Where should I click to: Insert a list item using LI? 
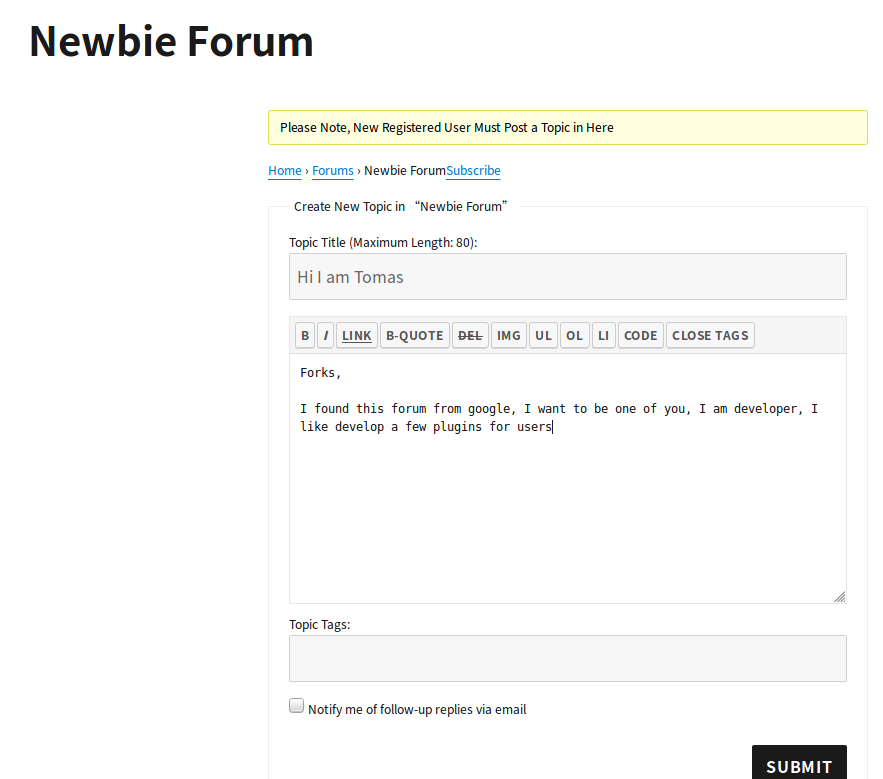pos(603,335)
